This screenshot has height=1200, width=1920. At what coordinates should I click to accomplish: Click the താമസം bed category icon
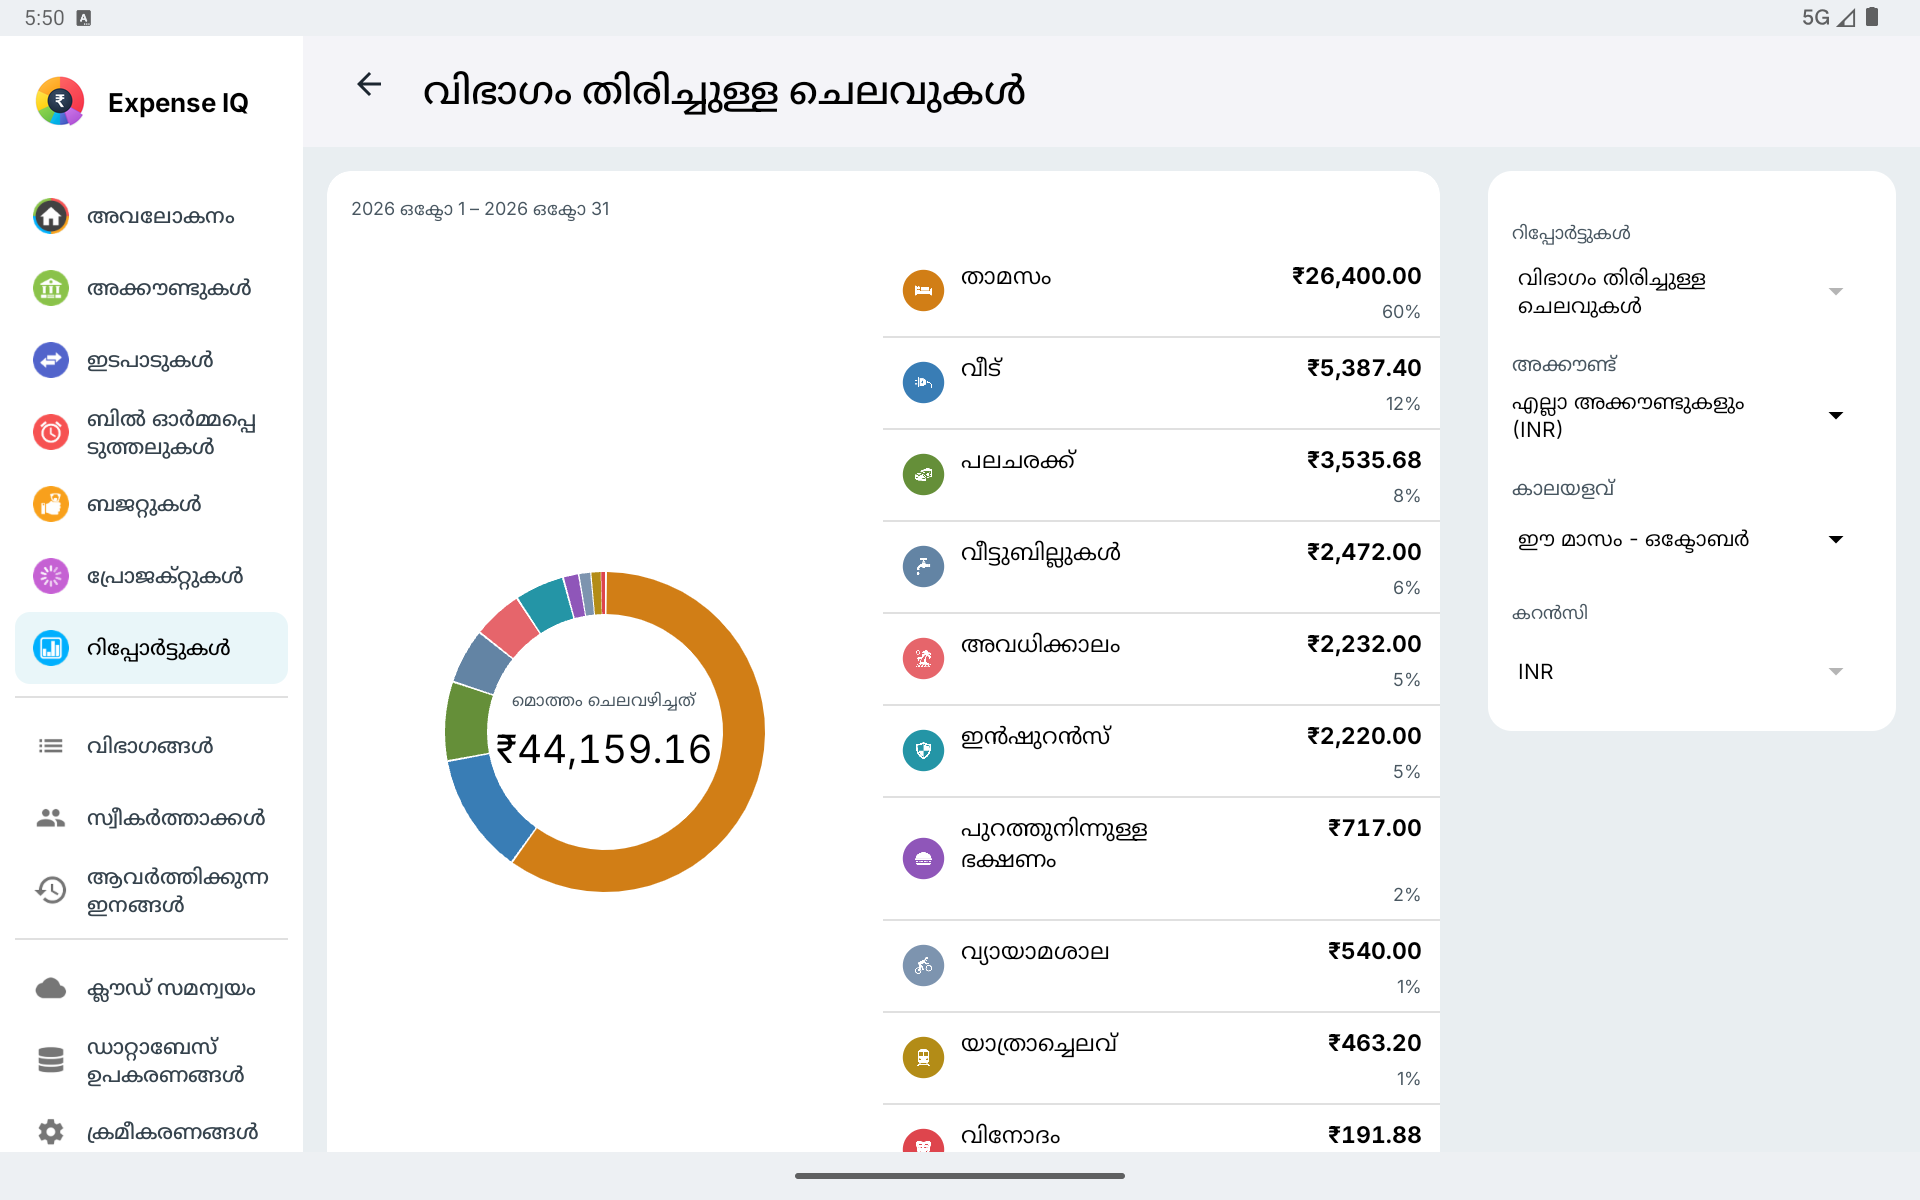(923, 291)
